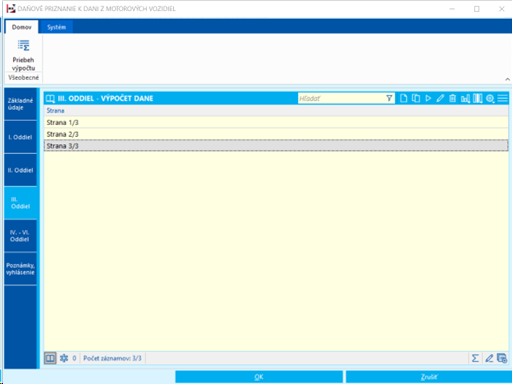The image size is (512, 384).
Task: Open the Poznámky, vyhlásenie section
Action: coord(20,269)
